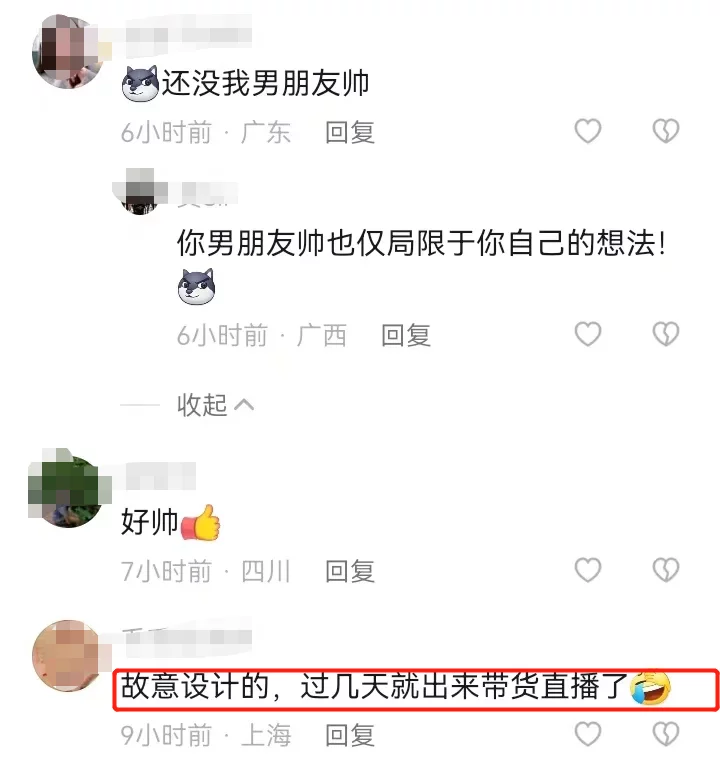Collapse replies with the 收起 control
The image size is (720, 774).
[216, 405]
